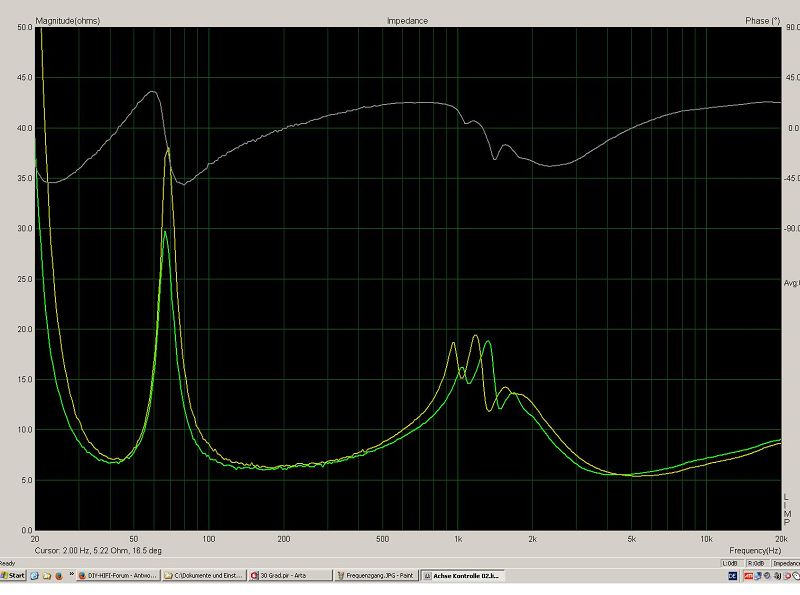Launch Firefox from the quick launch bar
Screen dimensions: 800x595
pos(59,576)
